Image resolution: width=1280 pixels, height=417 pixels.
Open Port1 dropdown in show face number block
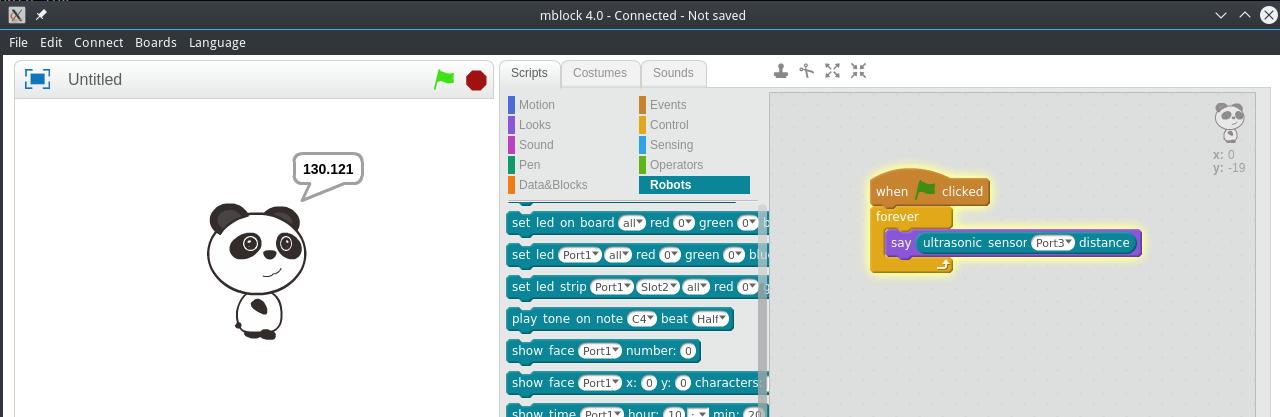pyautogui.click(x=601, y=351)
